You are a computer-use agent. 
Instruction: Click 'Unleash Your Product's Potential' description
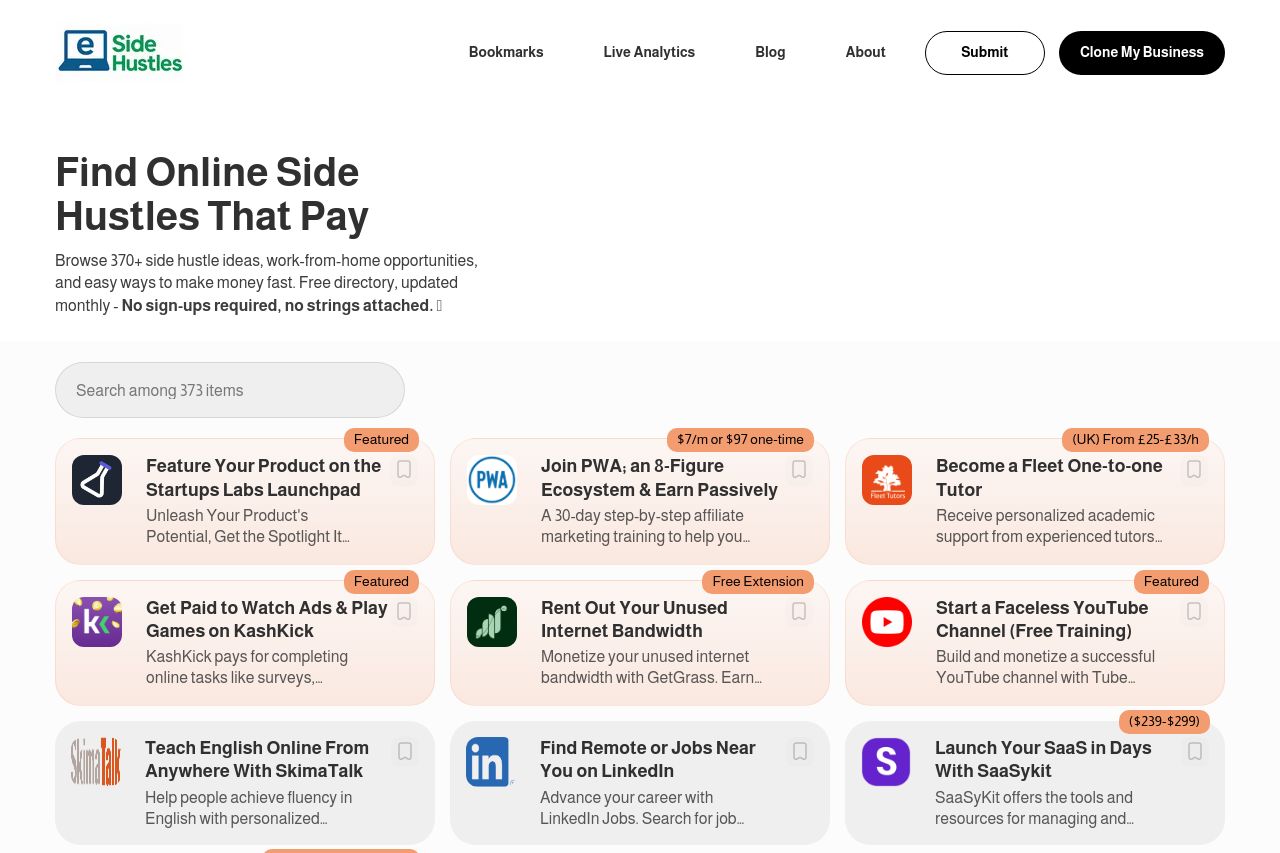pos(248,526)
